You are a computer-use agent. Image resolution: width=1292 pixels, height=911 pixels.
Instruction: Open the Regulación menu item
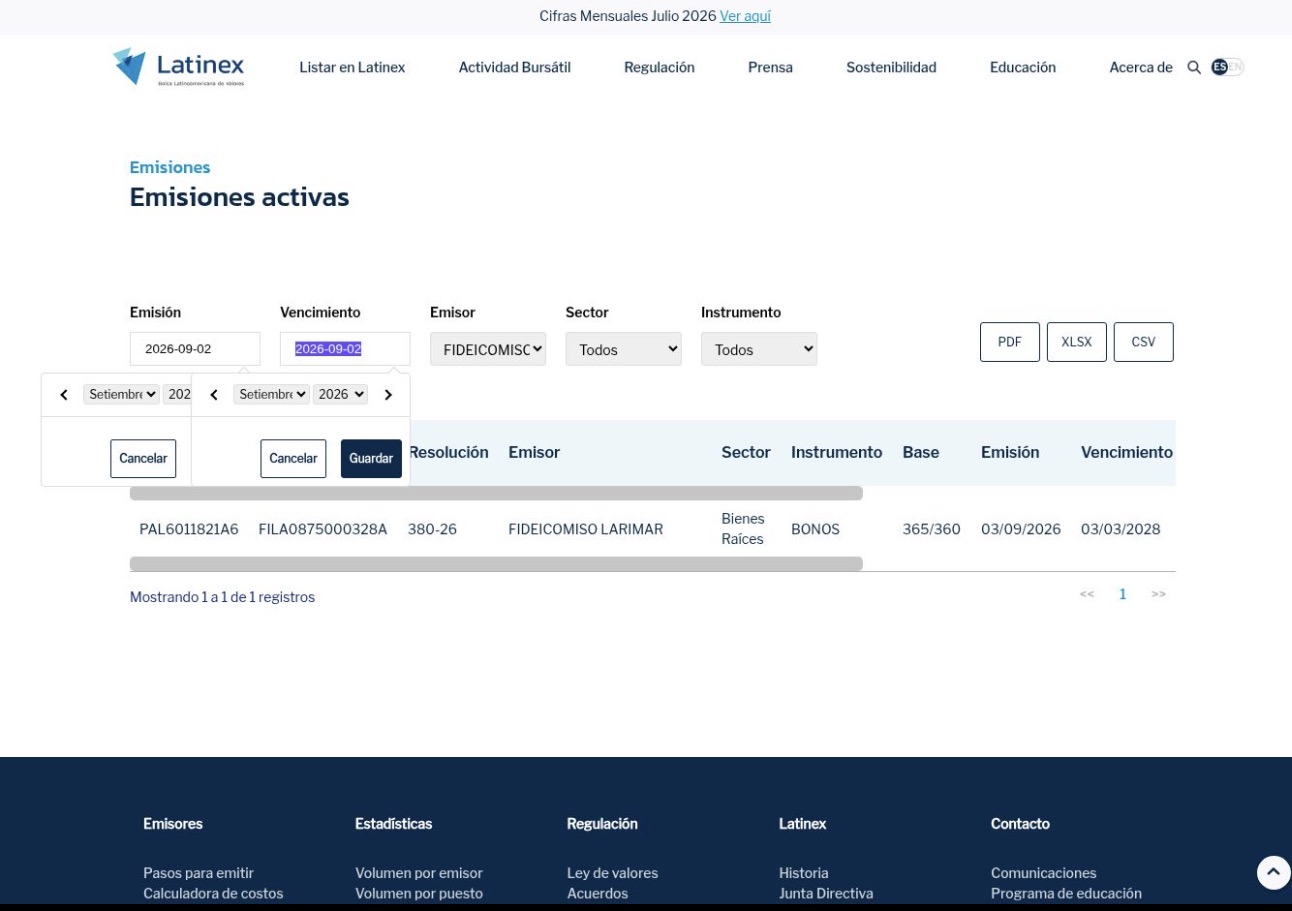point(659,67)
